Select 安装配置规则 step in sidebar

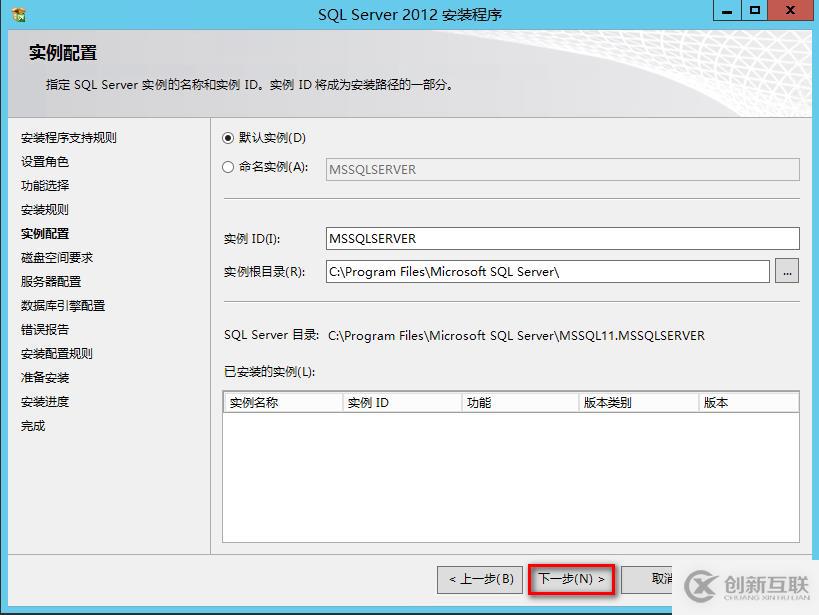[57, 354]
